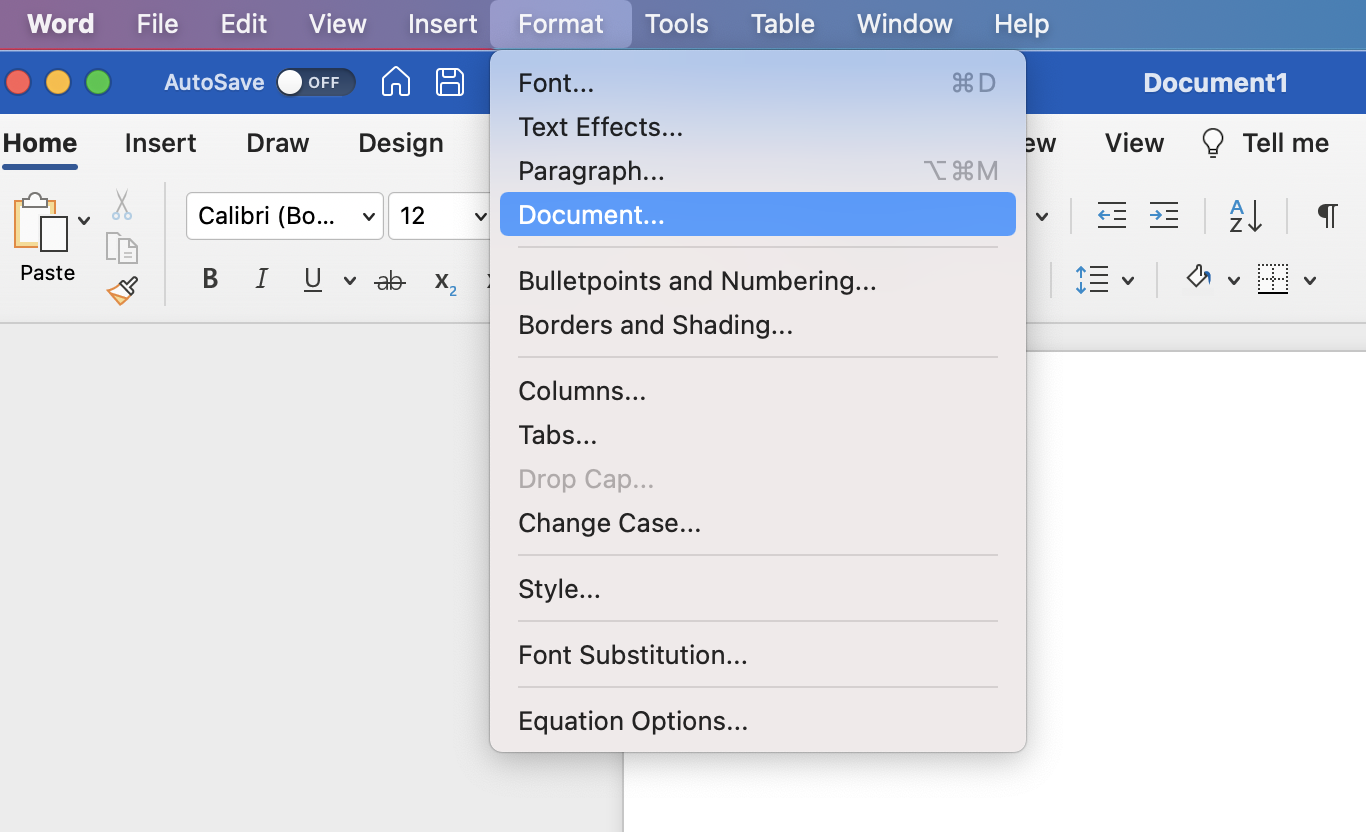Click the Increase Indent icon
Screen dimensions: 1366x832
click(1163, 215)
